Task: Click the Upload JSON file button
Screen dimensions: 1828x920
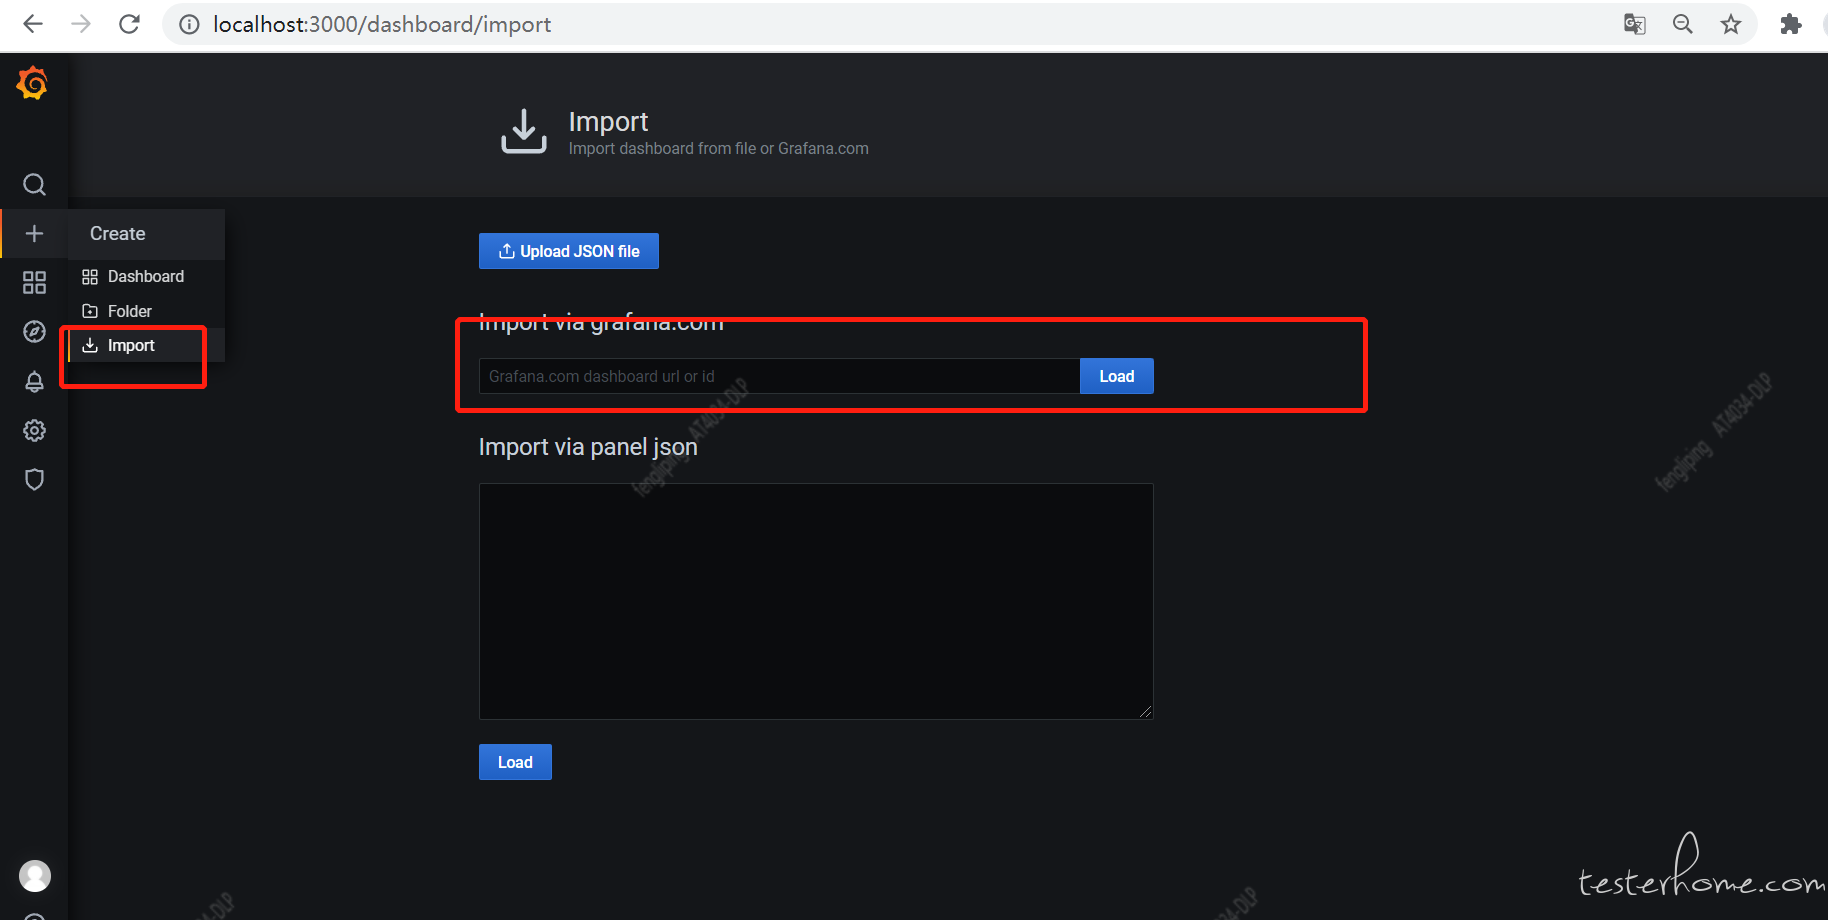Action: point(569,251)
